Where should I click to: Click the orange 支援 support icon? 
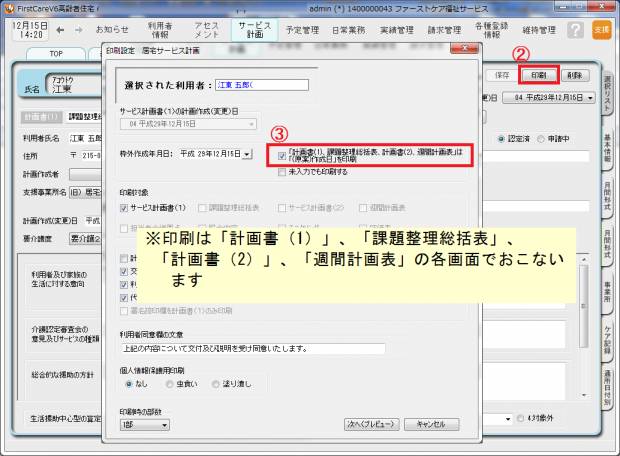pos(600,30)
